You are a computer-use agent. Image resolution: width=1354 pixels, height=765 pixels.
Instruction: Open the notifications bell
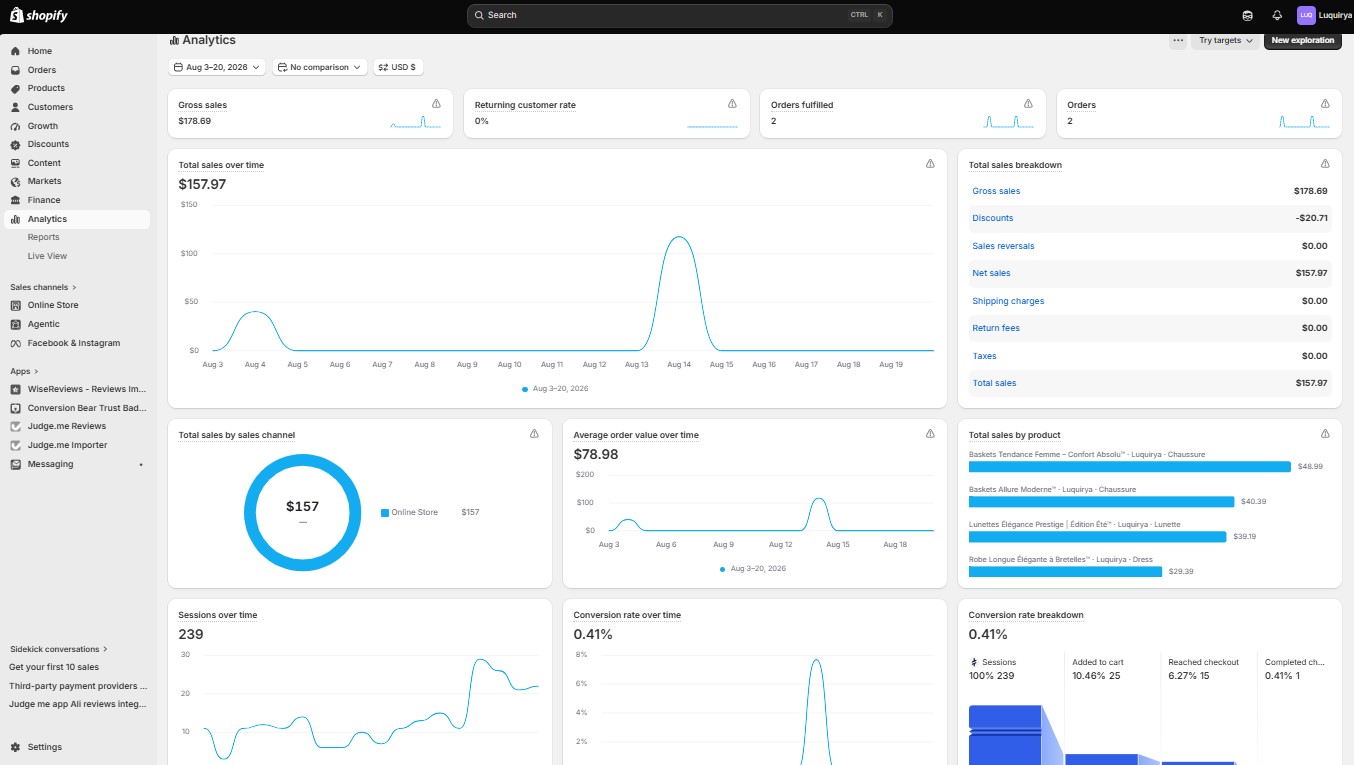tap(1277, 15)
